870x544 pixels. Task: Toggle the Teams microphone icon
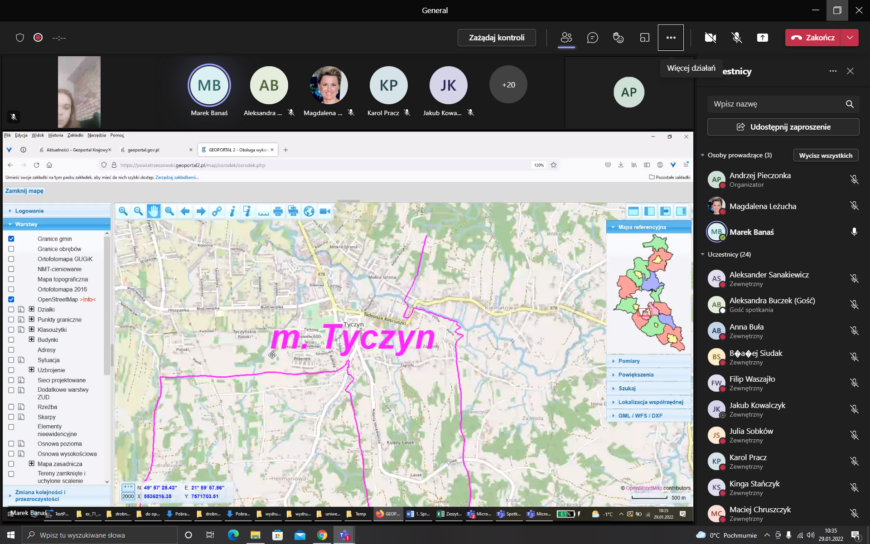736,38
